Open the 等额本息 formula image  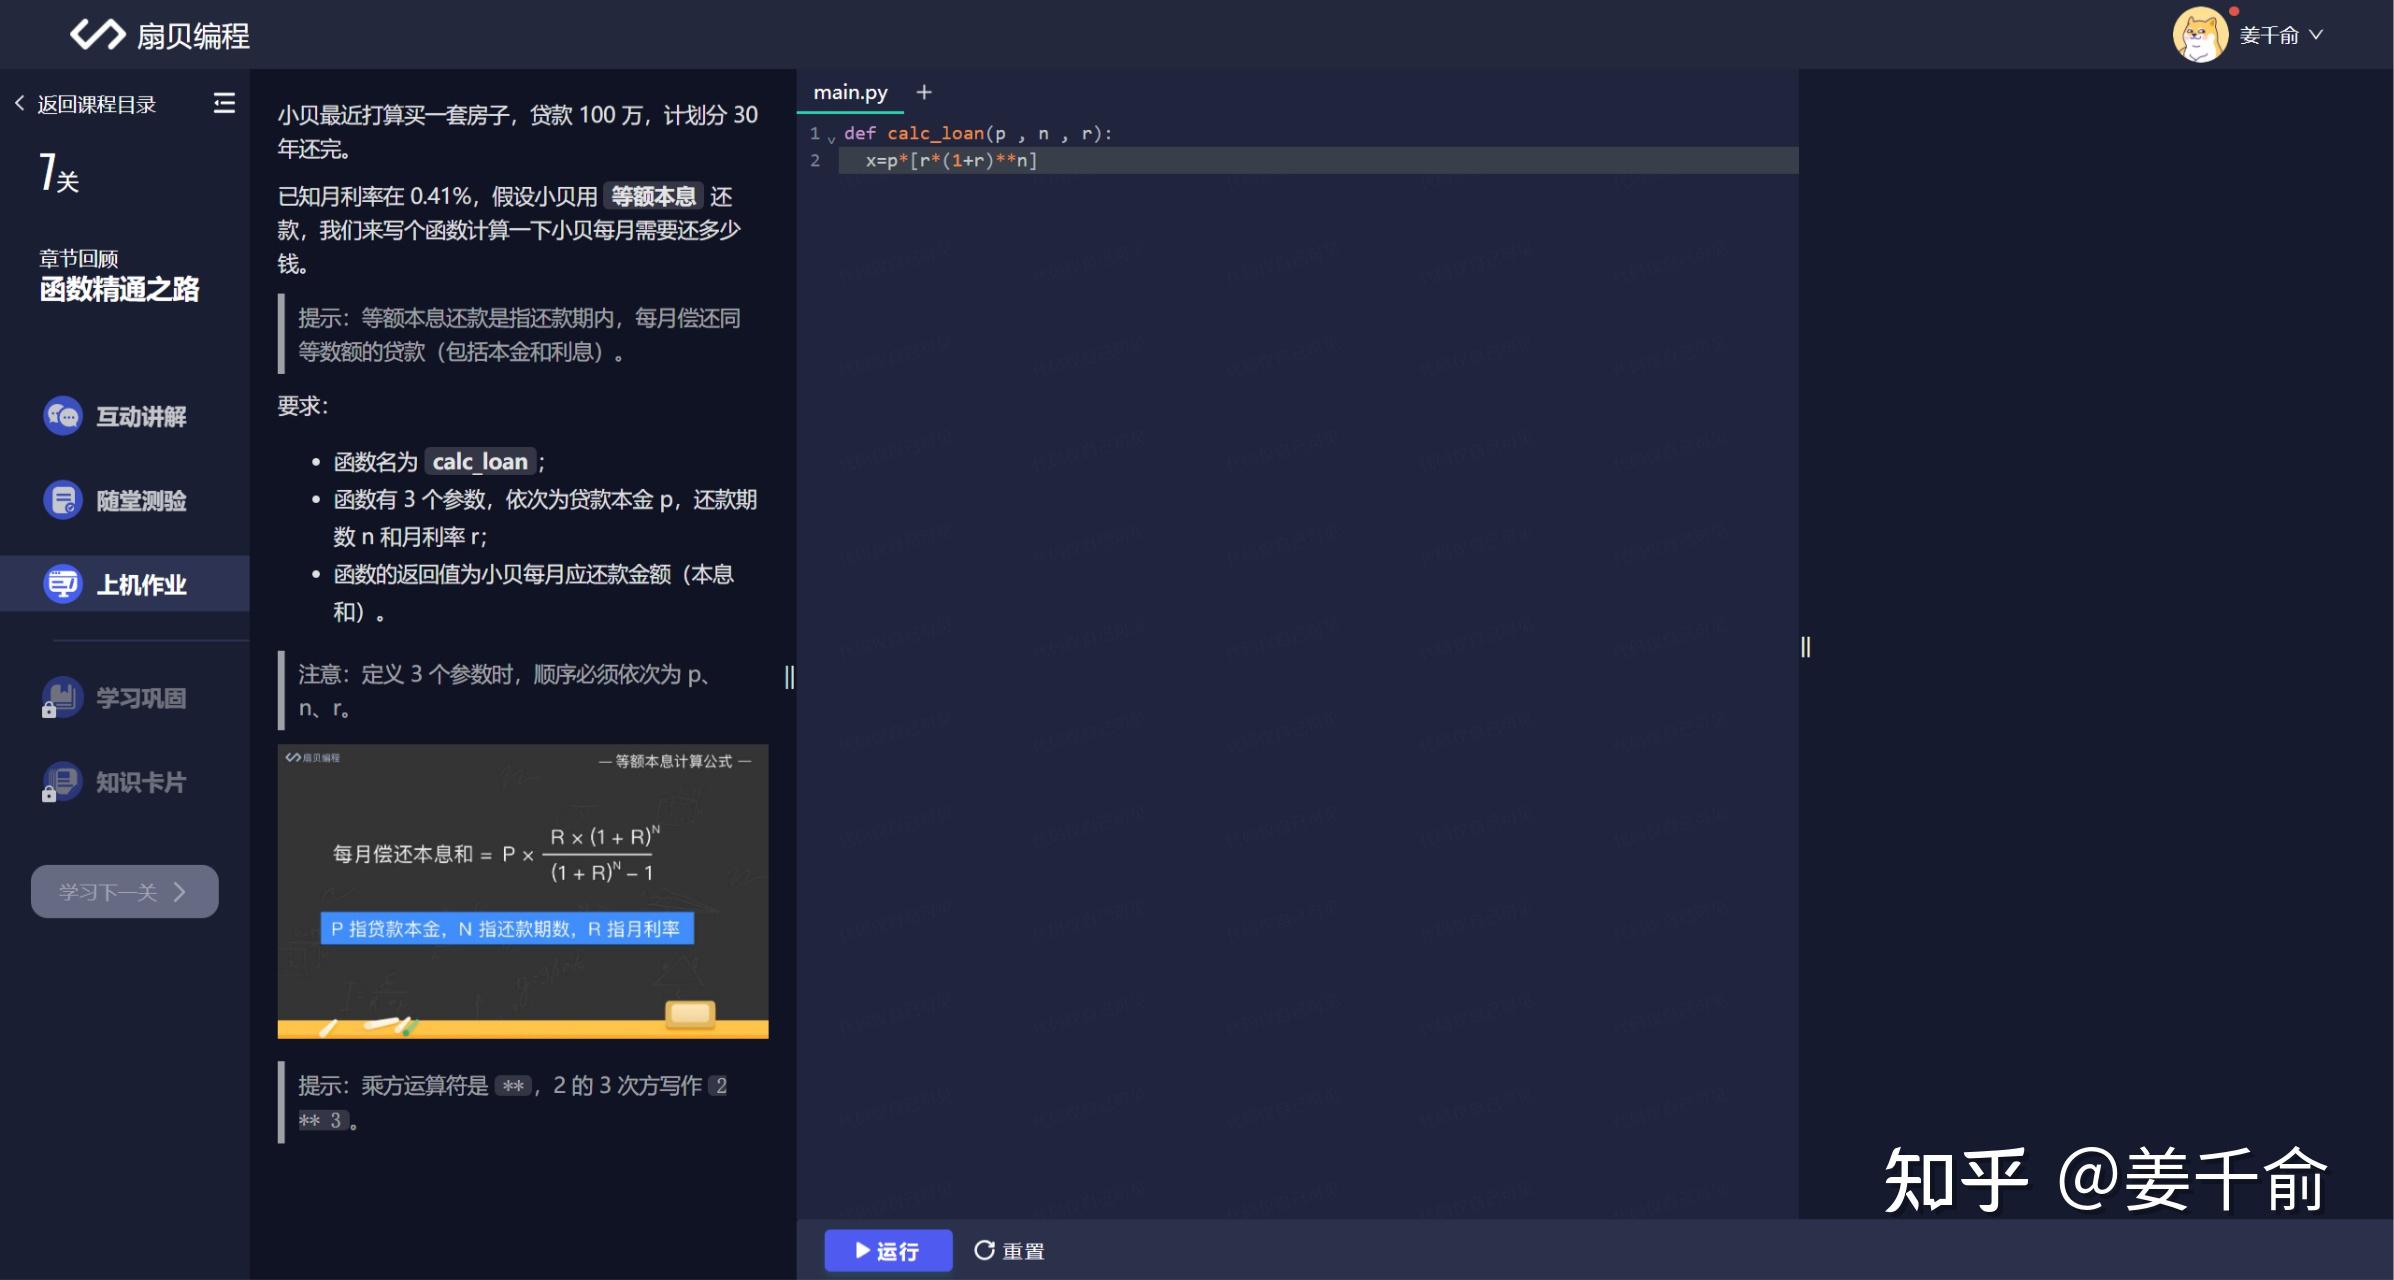point(522,890)
